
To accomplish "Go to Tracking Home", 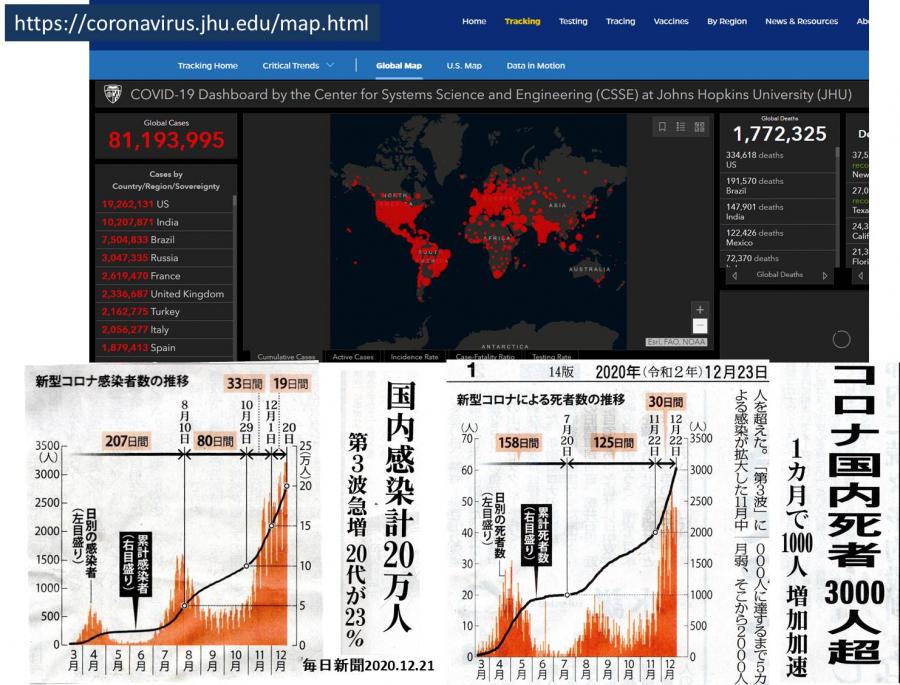I will click(208, 65).
